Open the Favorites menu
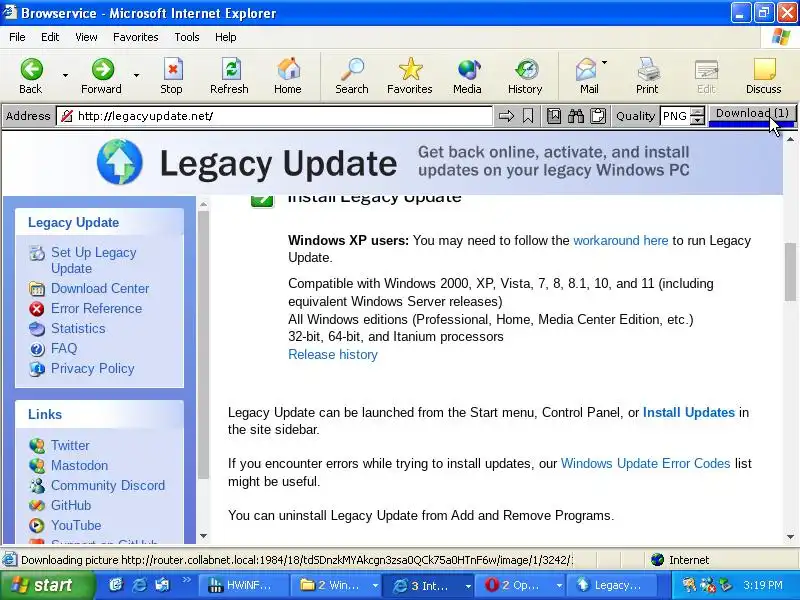The height and width of the screenshot is (600, 800). (x=136, y=37)
